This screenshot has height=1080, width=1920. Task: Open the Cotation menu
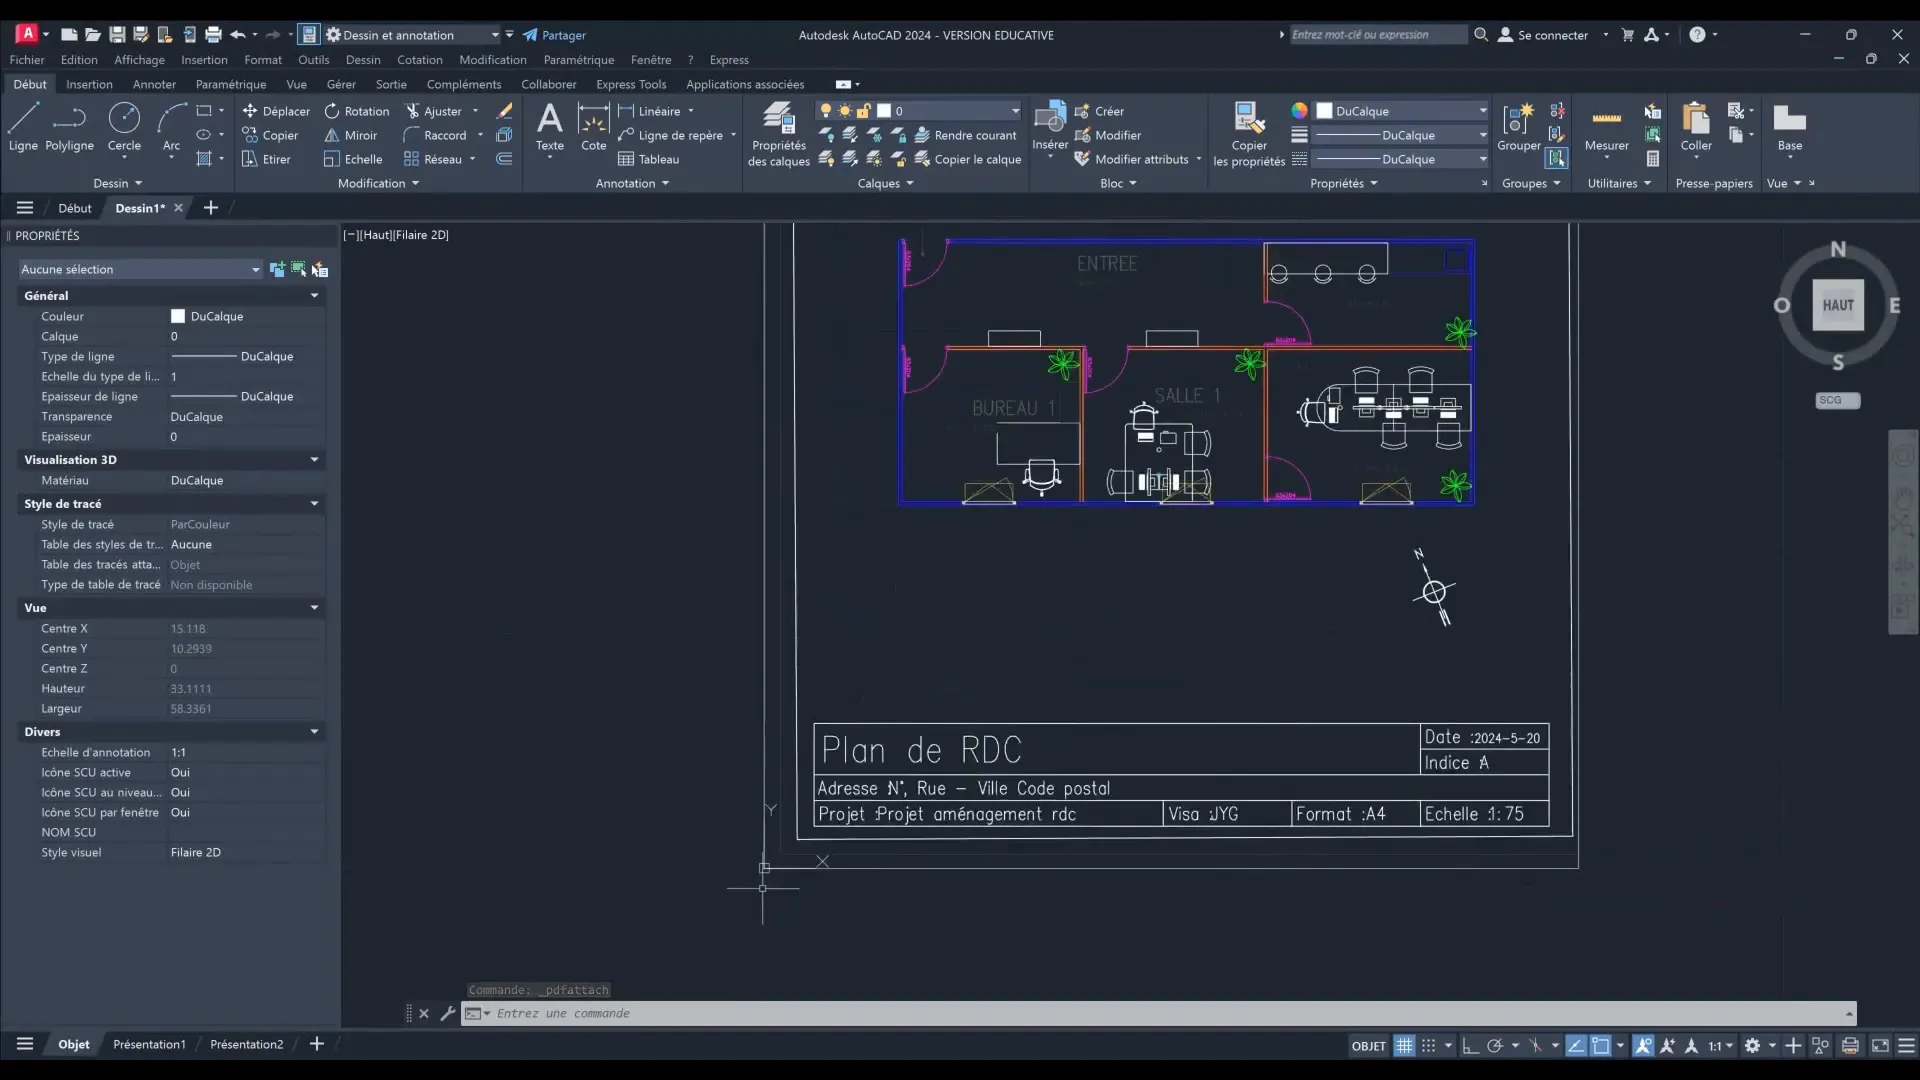[x=419, y=60]
